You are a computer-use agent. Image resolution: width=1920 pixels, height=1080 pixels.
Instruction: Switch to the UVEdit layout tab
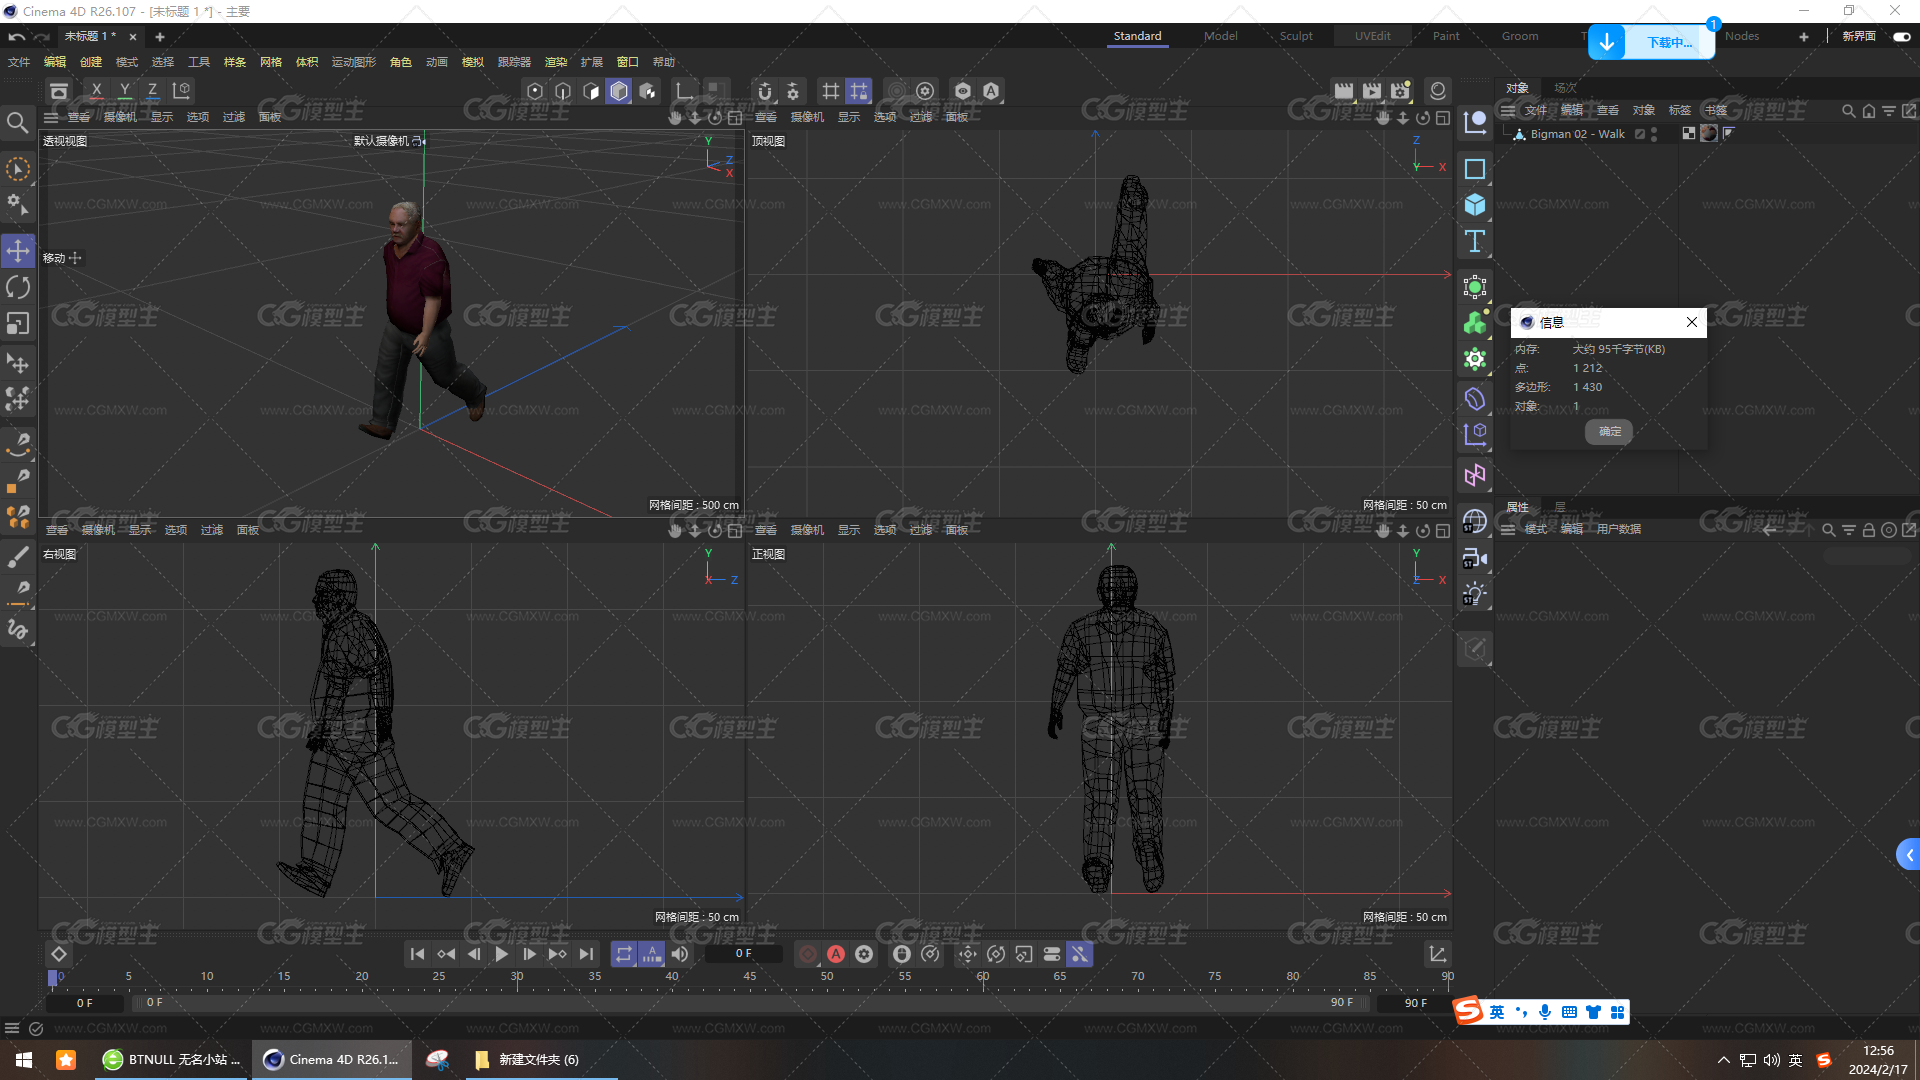pyautogui.click(x=1373, y=36)
